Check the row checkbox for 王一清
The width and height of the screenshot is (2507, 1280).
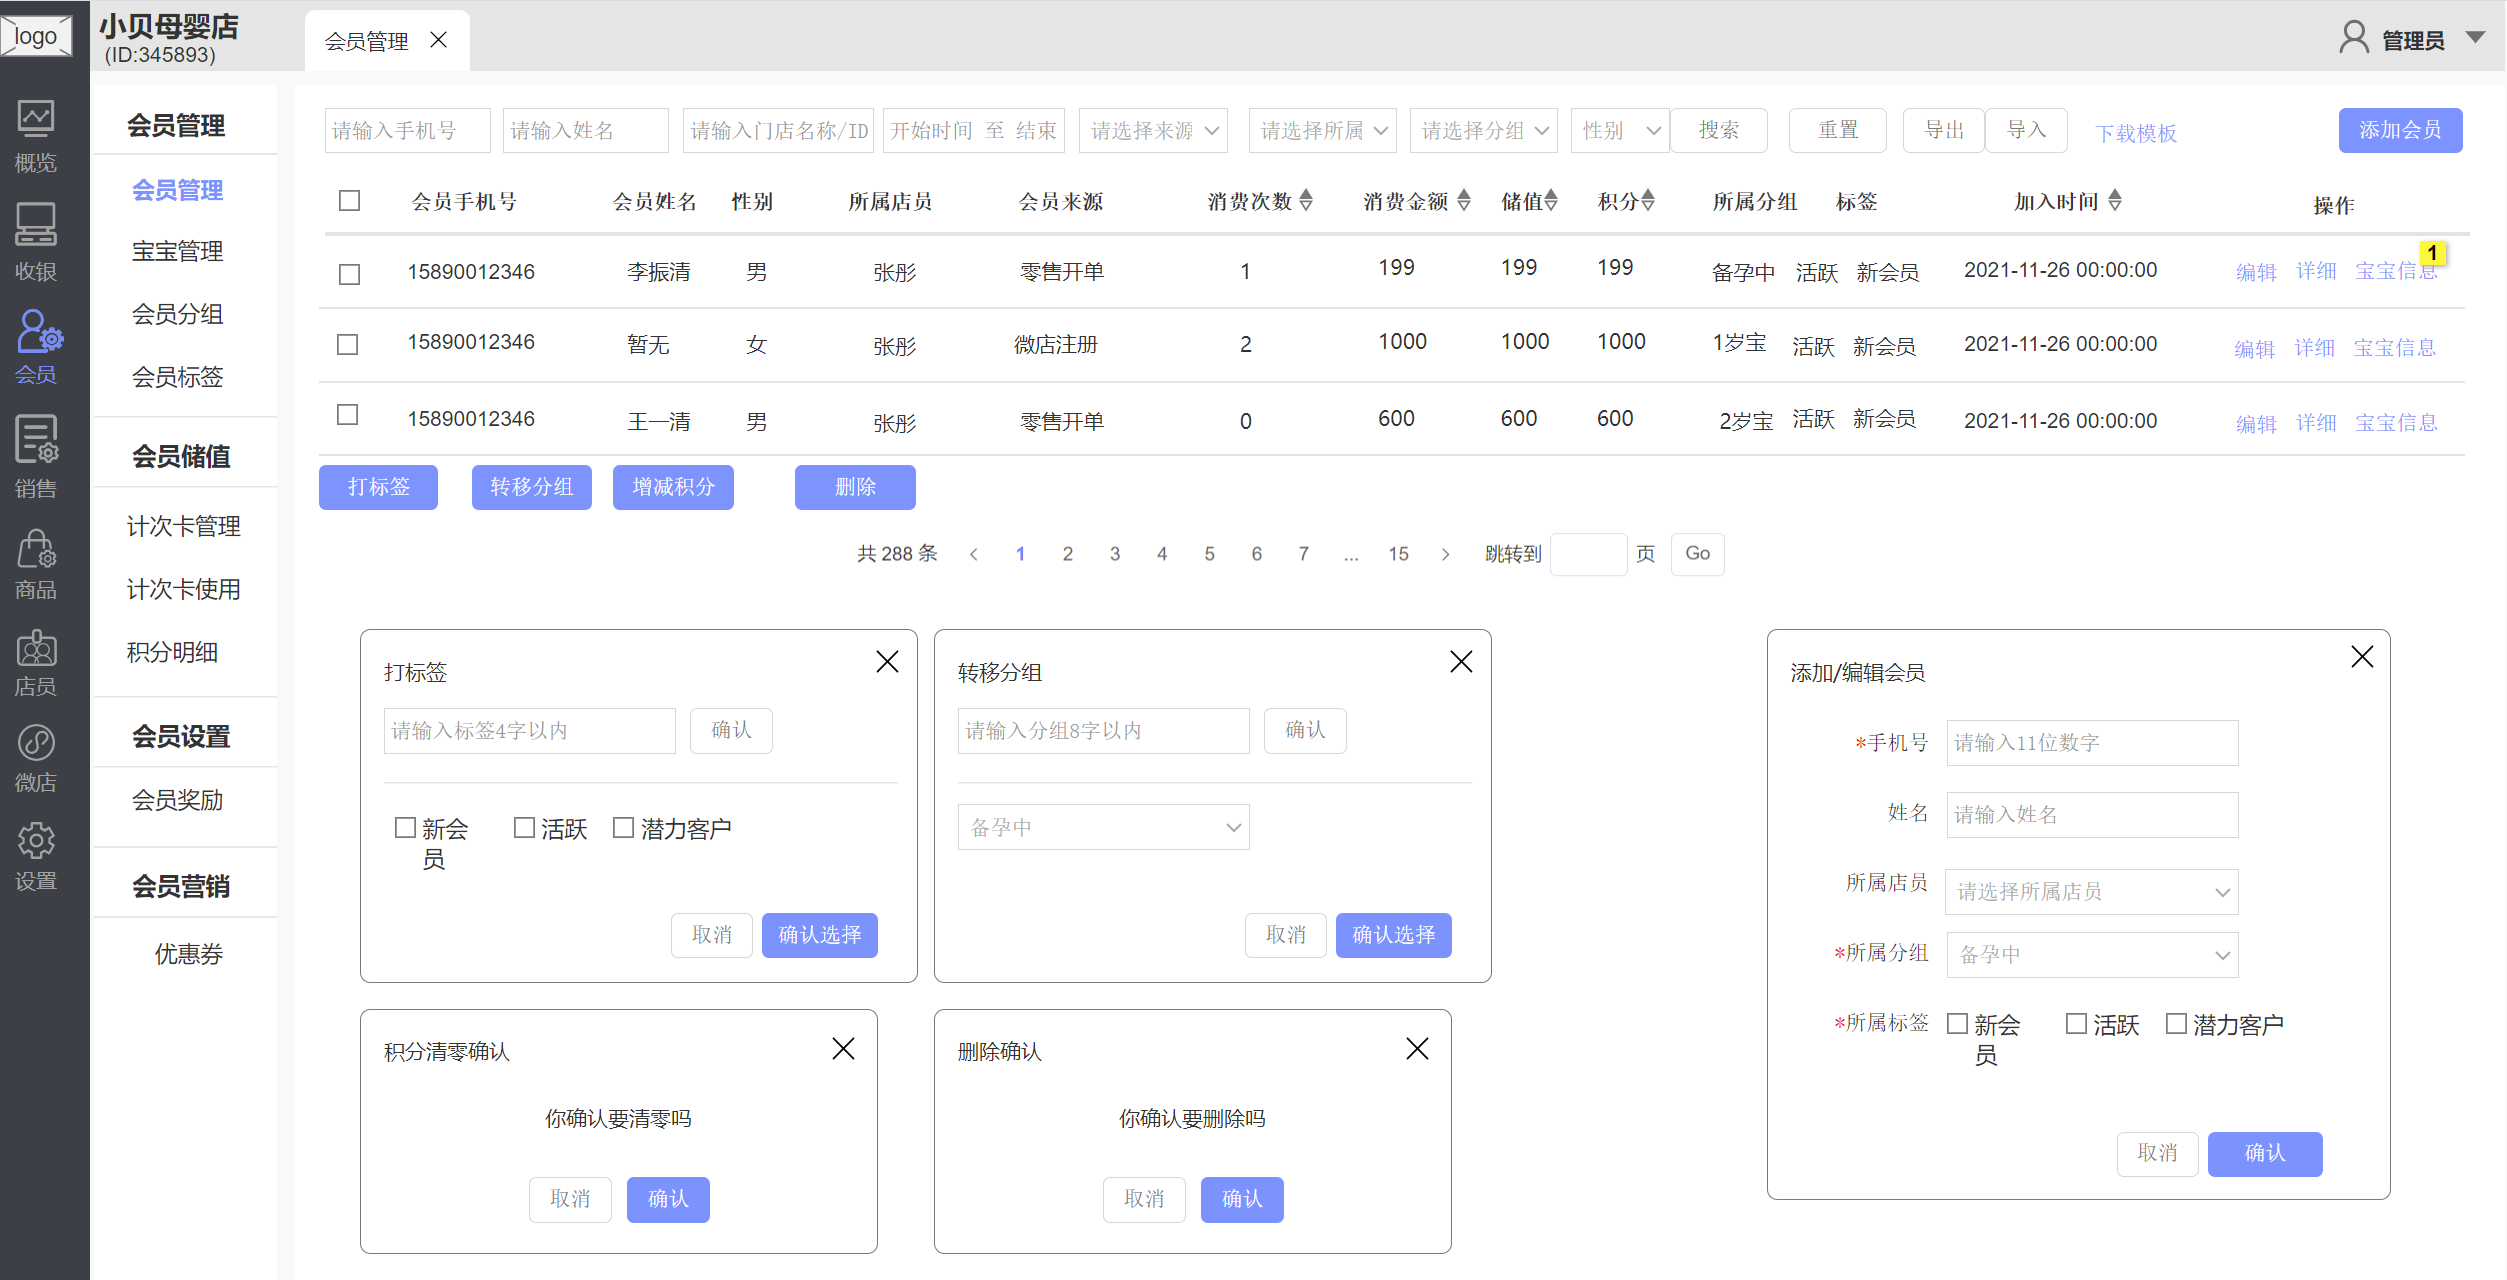(x=348, y=415)
